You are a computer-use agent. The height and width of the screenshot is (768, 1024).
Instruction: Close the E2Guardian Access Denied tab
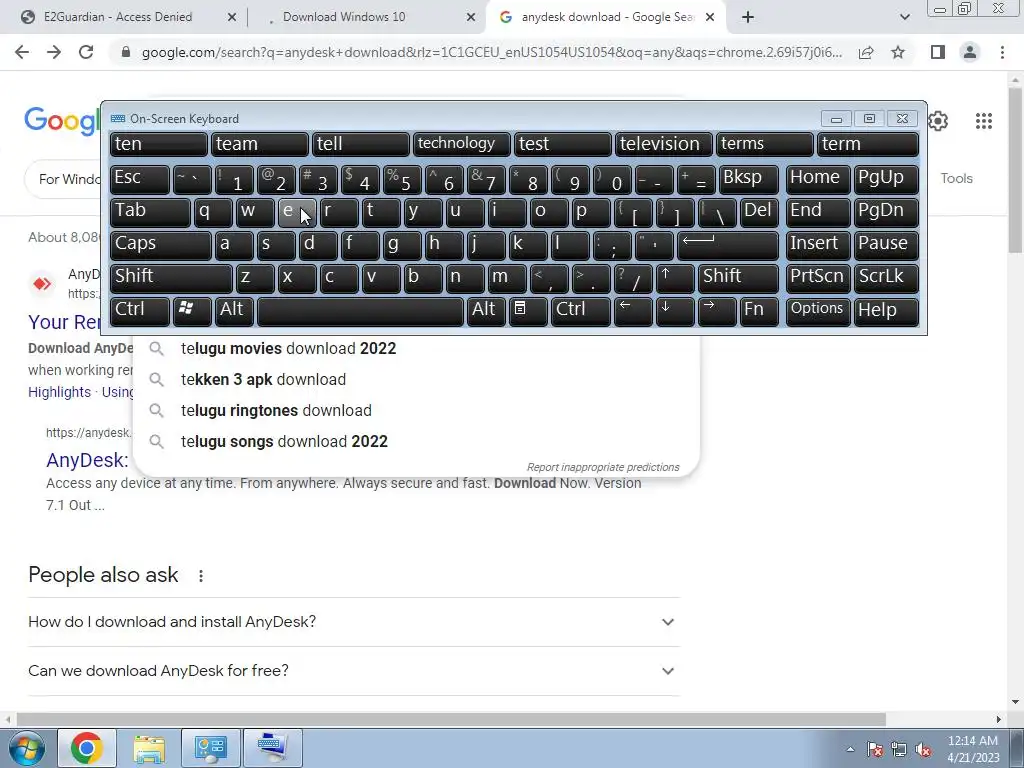[x=232, y=18]
